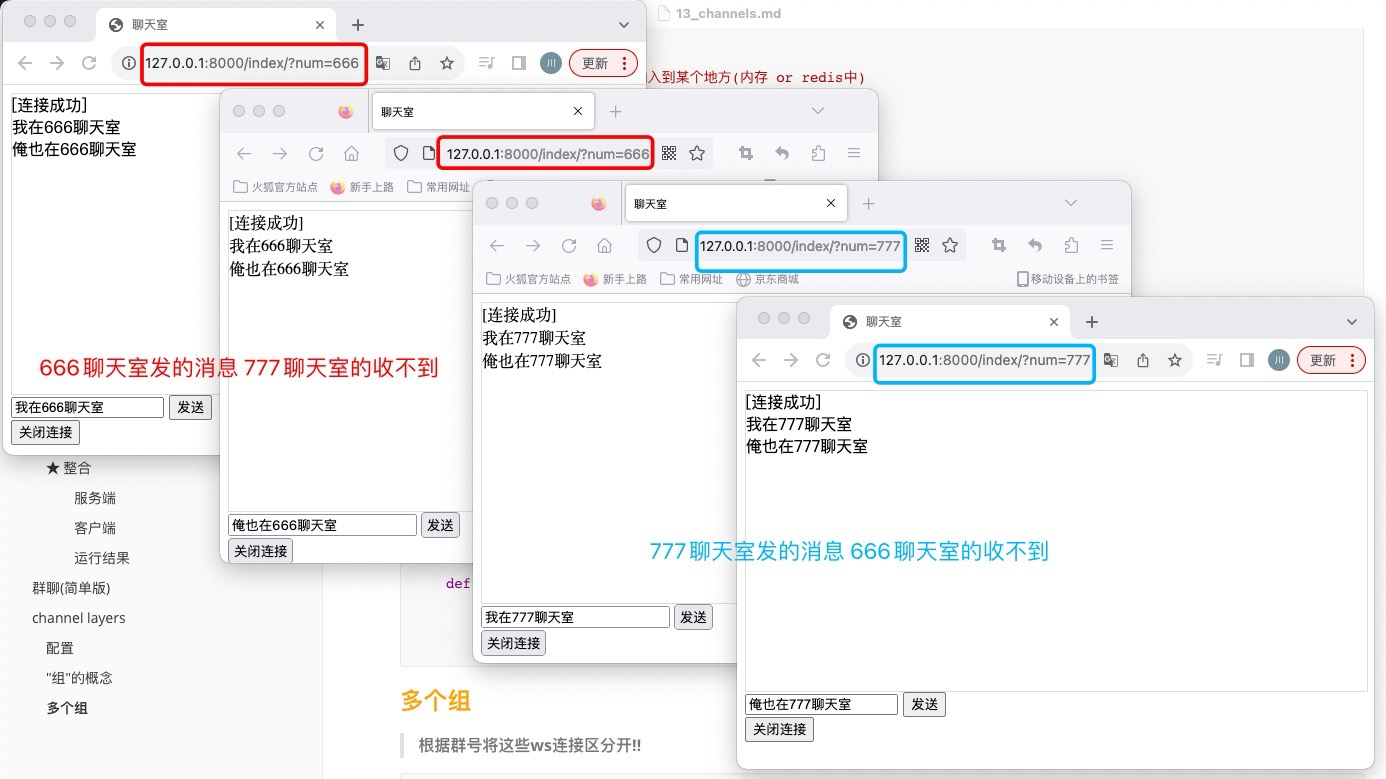Select channel layers in the document outline
The image size is (1386, 779).
[x=78, y=618]
